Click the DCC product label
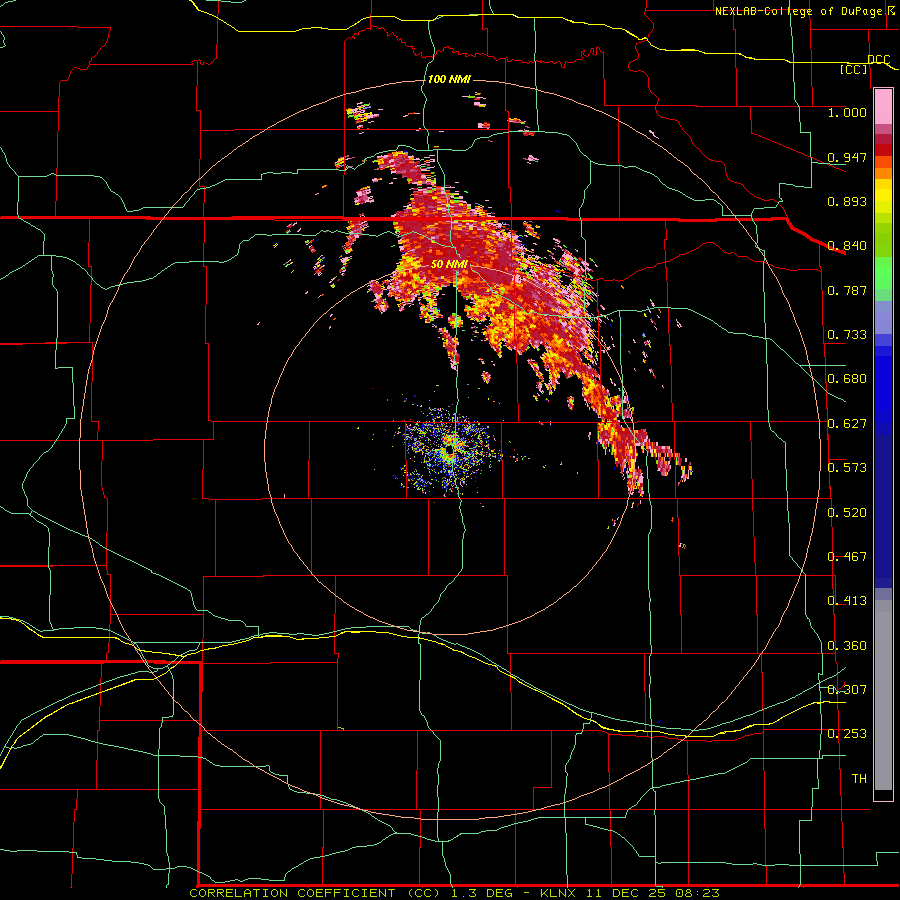Viewport: 900px width, 900px height. point(878,59)
